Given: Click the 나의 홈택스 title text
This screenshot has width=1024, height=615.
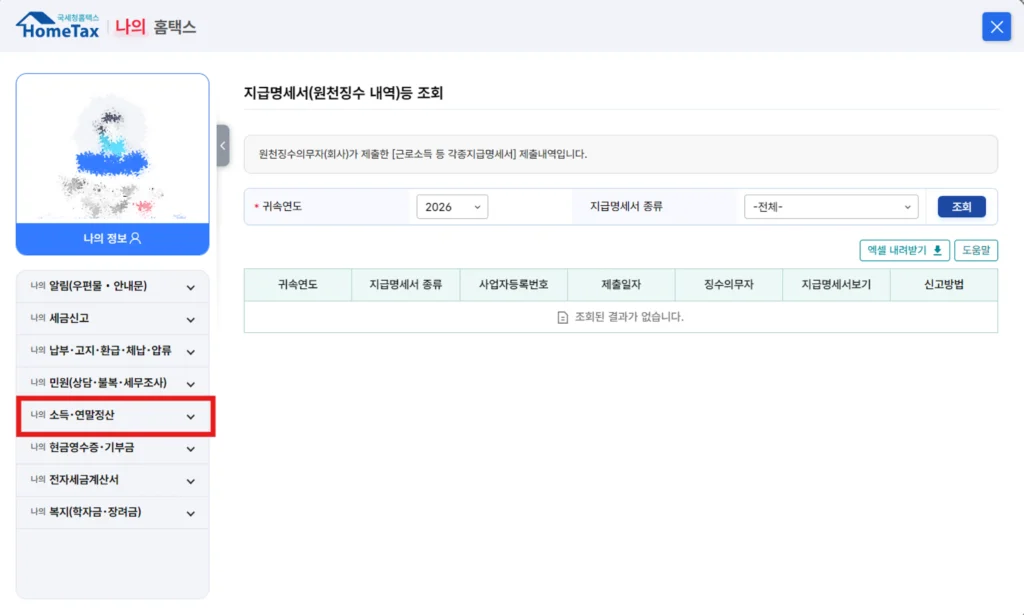Looking at the screenshot, I should pyautogui.click(x=155, y=27).
